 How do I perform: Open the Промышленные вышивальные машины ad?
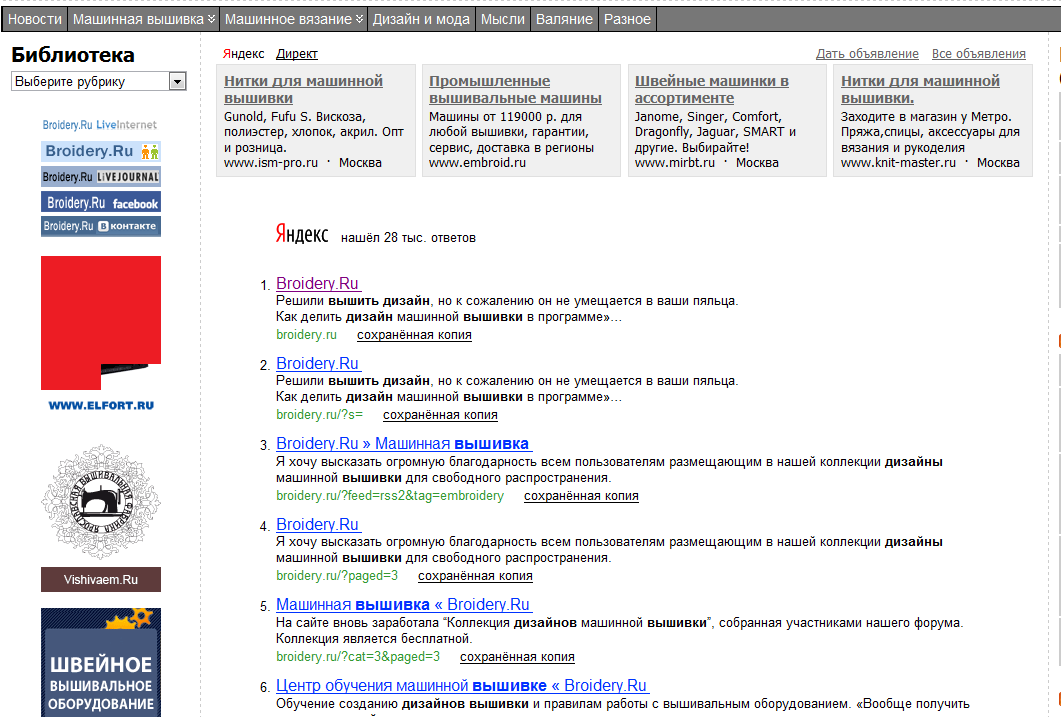click(515, 89)
